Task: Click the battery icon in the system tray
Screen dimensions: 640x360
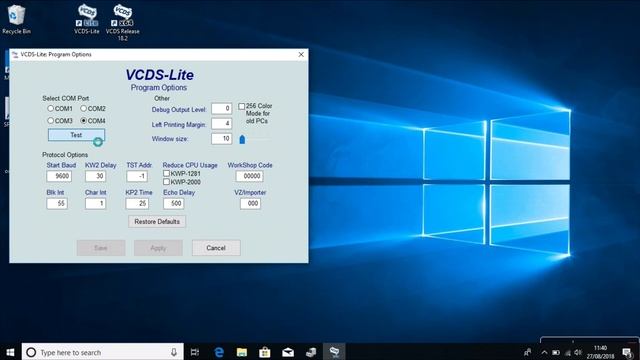Action: point(556,352)
